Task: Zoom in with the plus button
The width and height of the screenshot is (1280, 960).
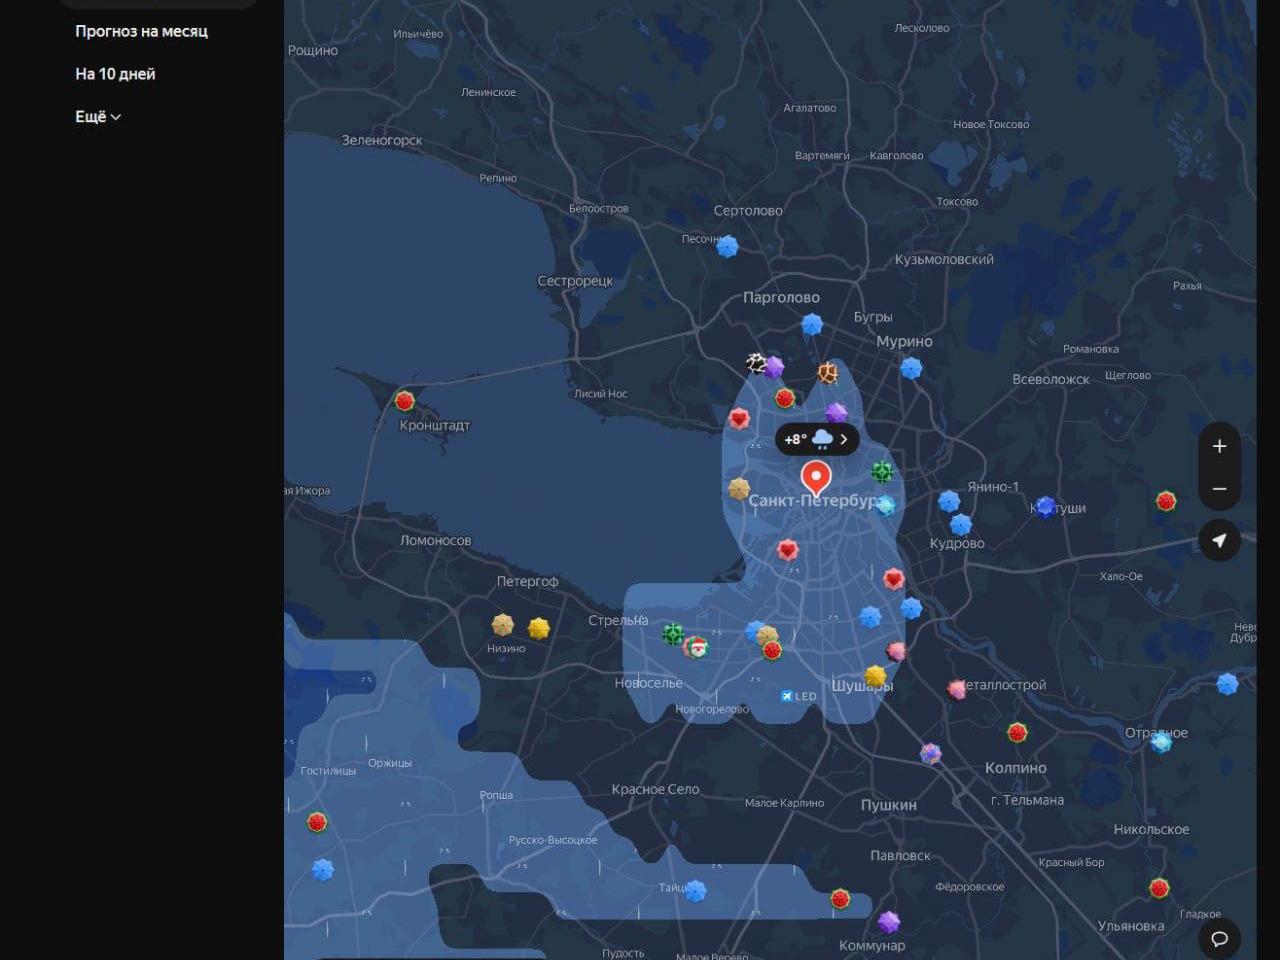Action: pyautogui.click(x=1219, y=446)
